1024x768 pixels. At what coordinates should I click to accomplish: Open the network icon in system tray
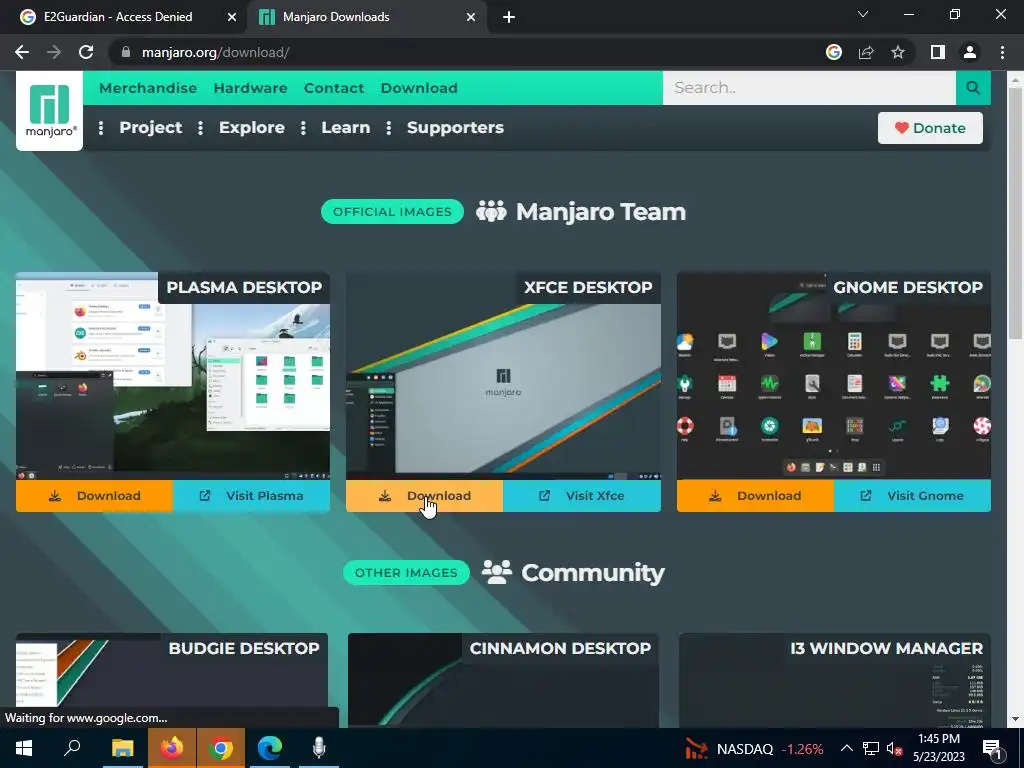point(871,748)
